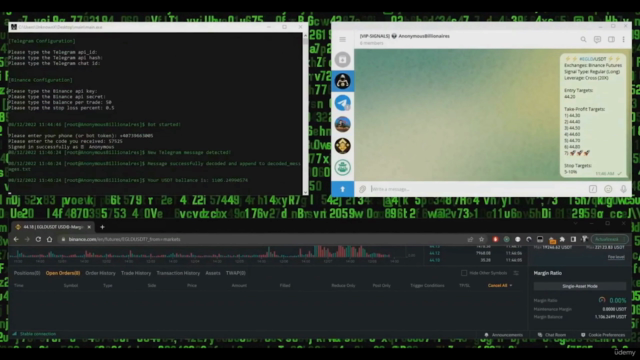Open bot commands slash icon
The height and width of the screenshot is (360, 640).
pos(593,189)
